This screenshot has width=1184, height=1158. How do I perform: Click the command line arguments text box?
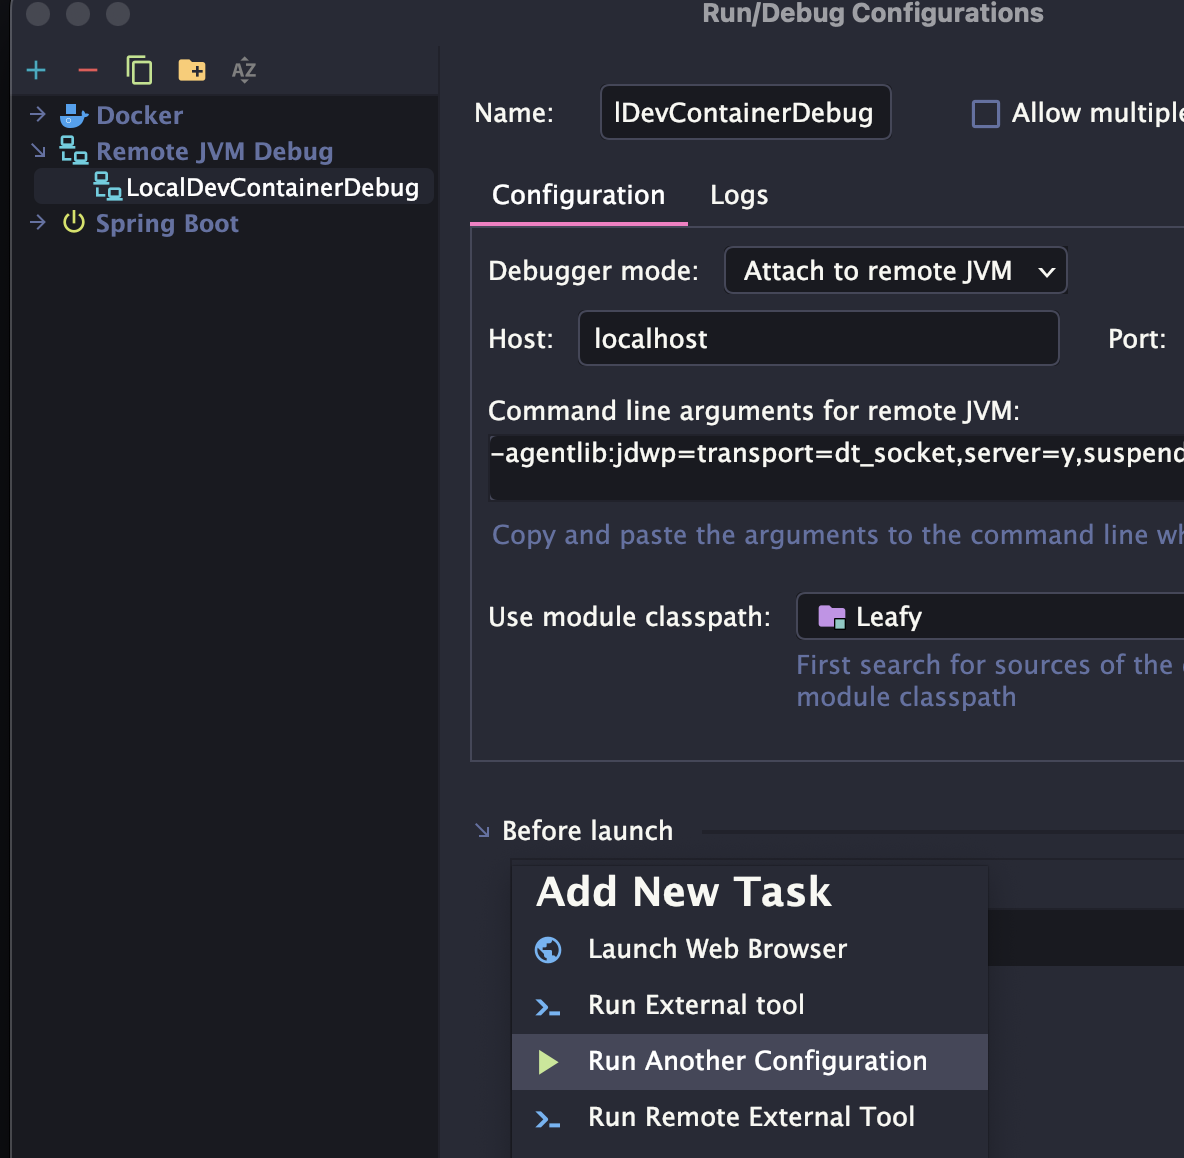(x=837, y=467)
